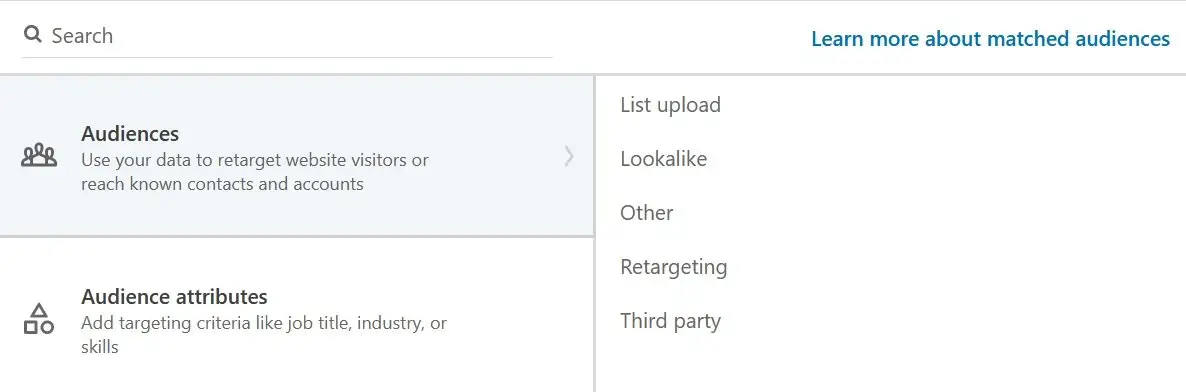Pick the Retargeting audience option
The width and height of the screenshot is (1186, 392).
pyautogui.click(x=674, y=267)
